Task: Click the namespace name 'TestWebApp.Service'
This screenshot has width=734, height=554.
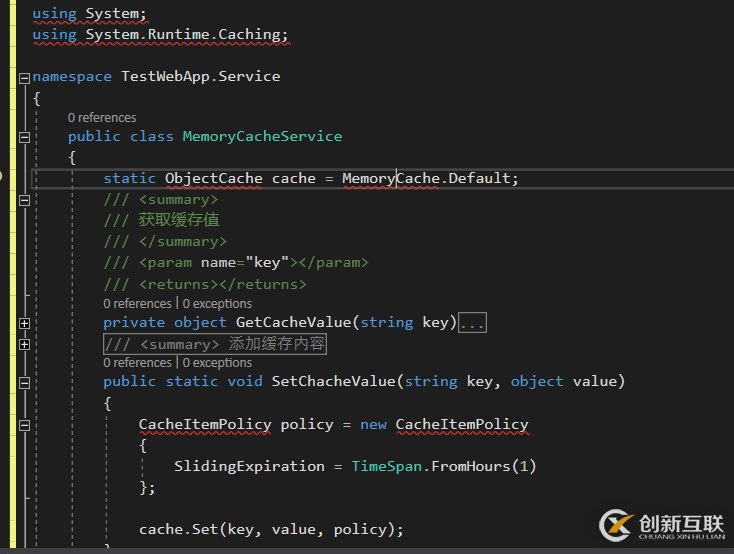Action: coord(201,76)
